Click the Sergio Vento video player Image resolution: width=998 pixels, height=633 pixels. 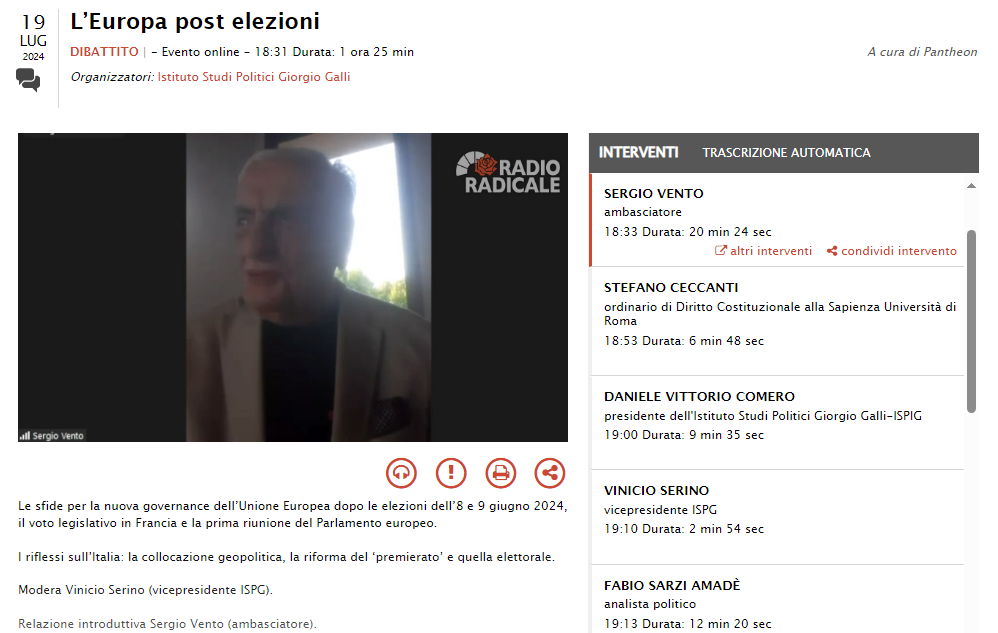293,288
